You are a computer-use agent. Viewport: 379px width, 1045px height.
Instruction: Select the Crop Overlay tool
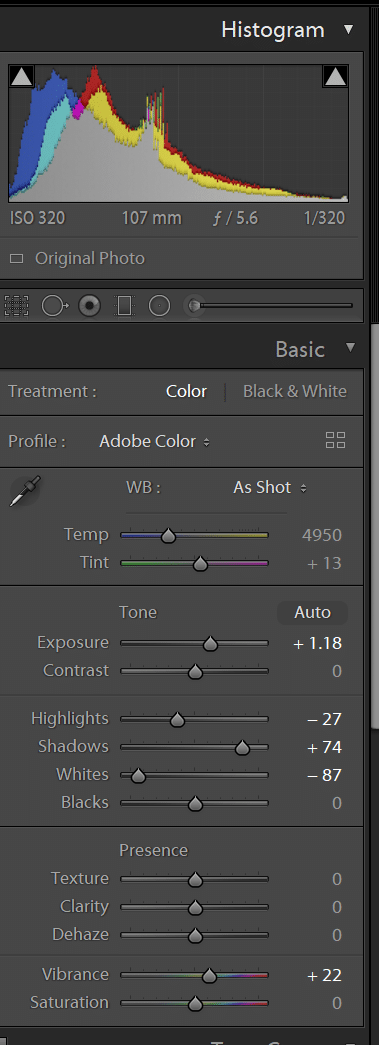click(15, 306)
